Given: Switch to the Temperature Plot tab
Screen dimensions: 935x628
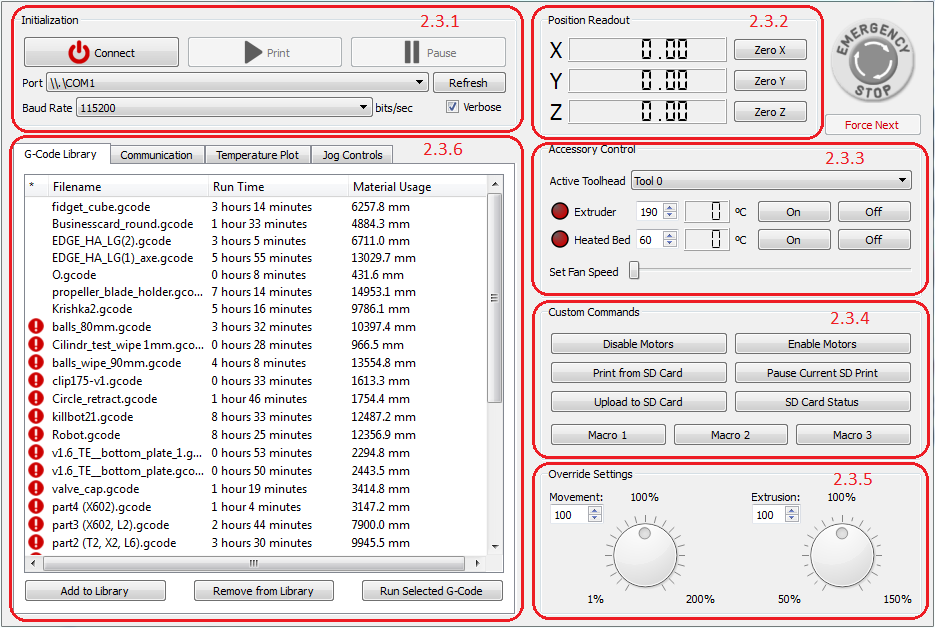Looking at the screenshot, I should point(257,155).
